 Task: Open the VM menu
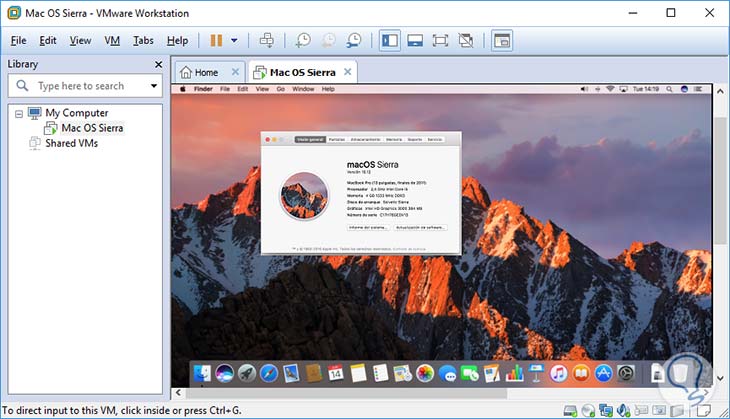tap(112, 41)
